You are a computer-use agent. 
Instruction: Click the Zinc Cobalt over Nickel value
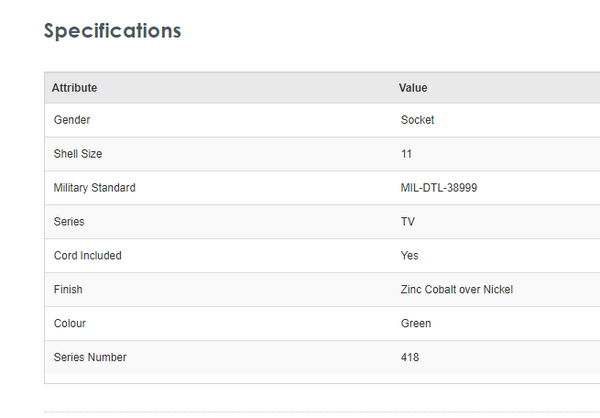(457, 290)
